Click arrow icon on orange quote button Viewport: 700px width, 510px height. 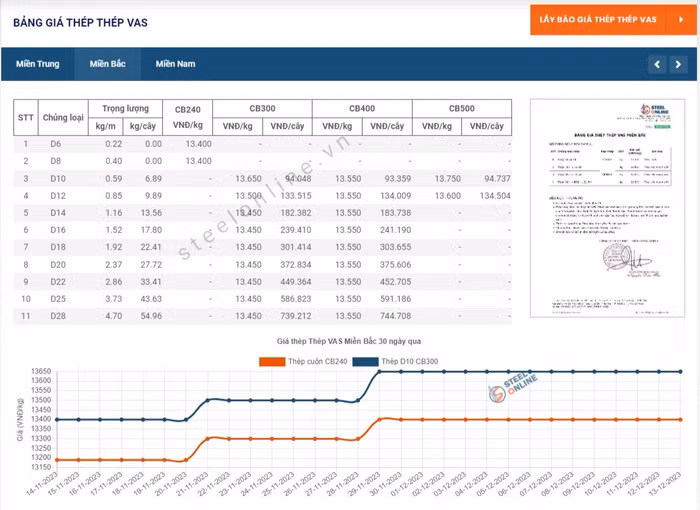pos(681,20)
